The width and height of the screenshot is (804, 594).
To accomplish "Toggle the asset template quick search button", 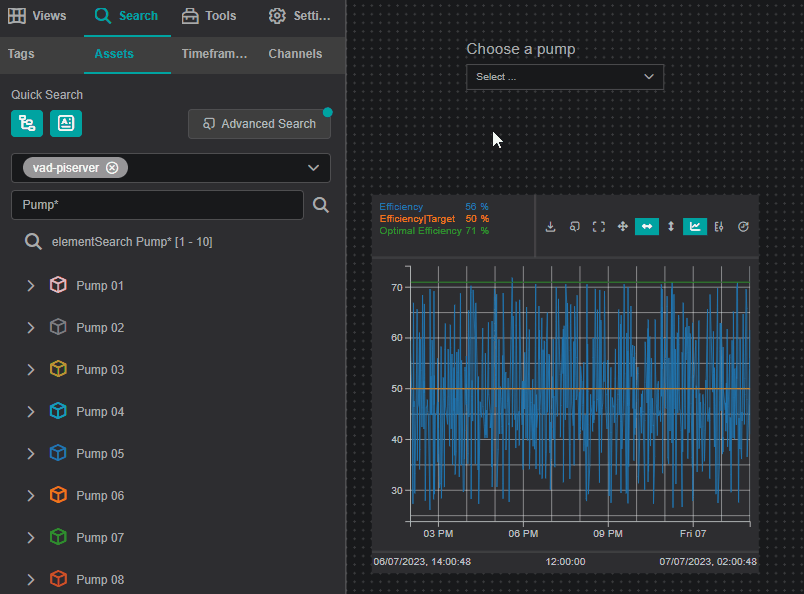I will [66, 123].
